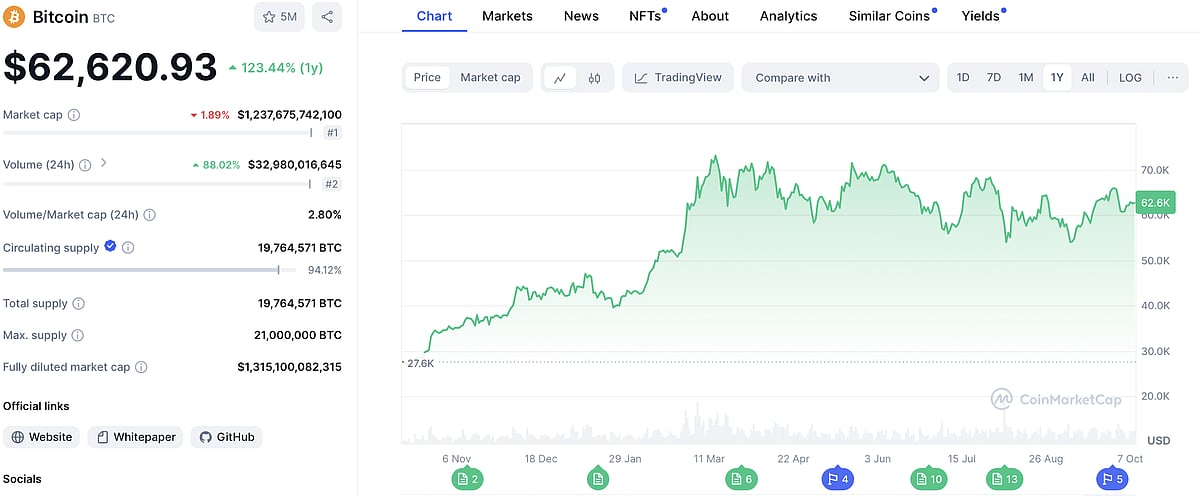Open blue flag marker with 5 events

[1113, 480]
